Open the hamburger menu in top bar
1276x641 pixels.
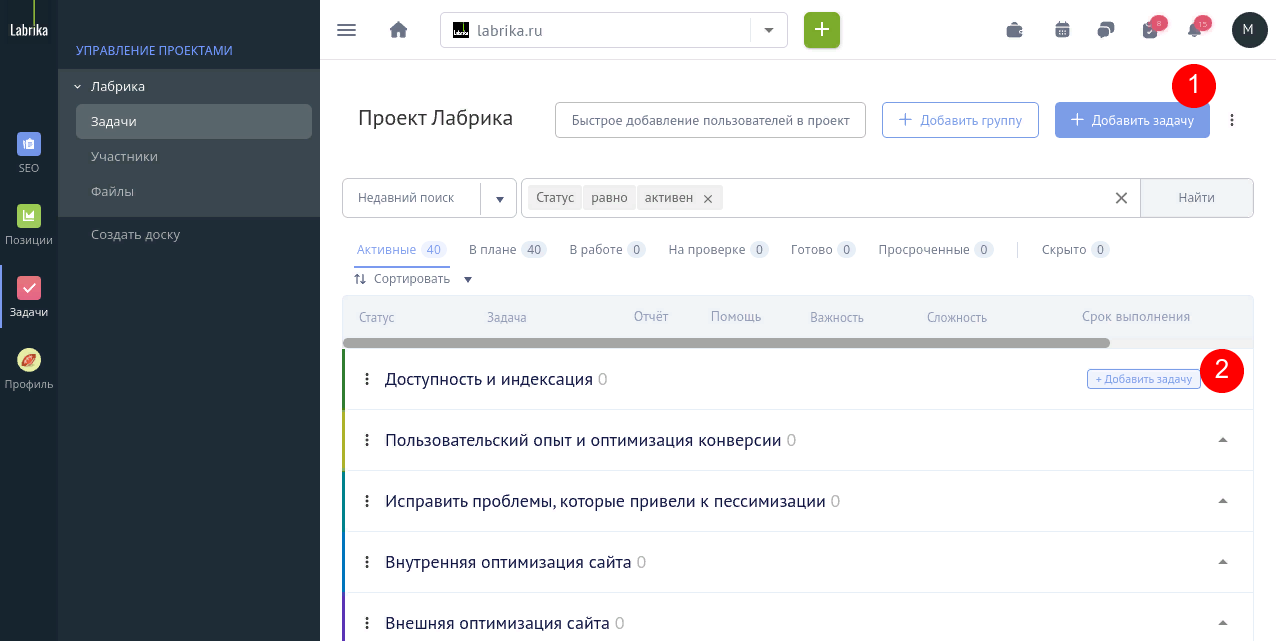[347, 30]
